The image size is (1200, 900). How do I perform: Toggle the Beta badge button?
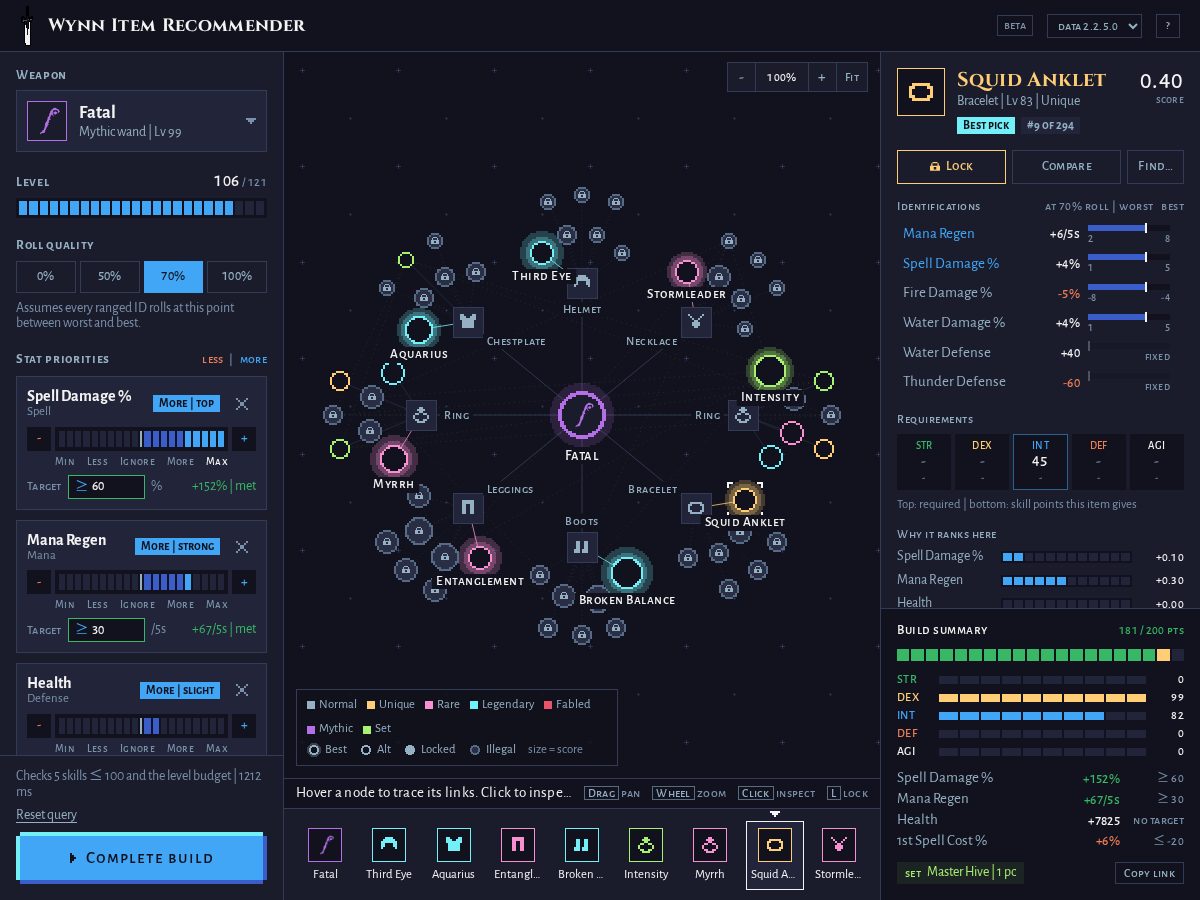point(1015,26)
